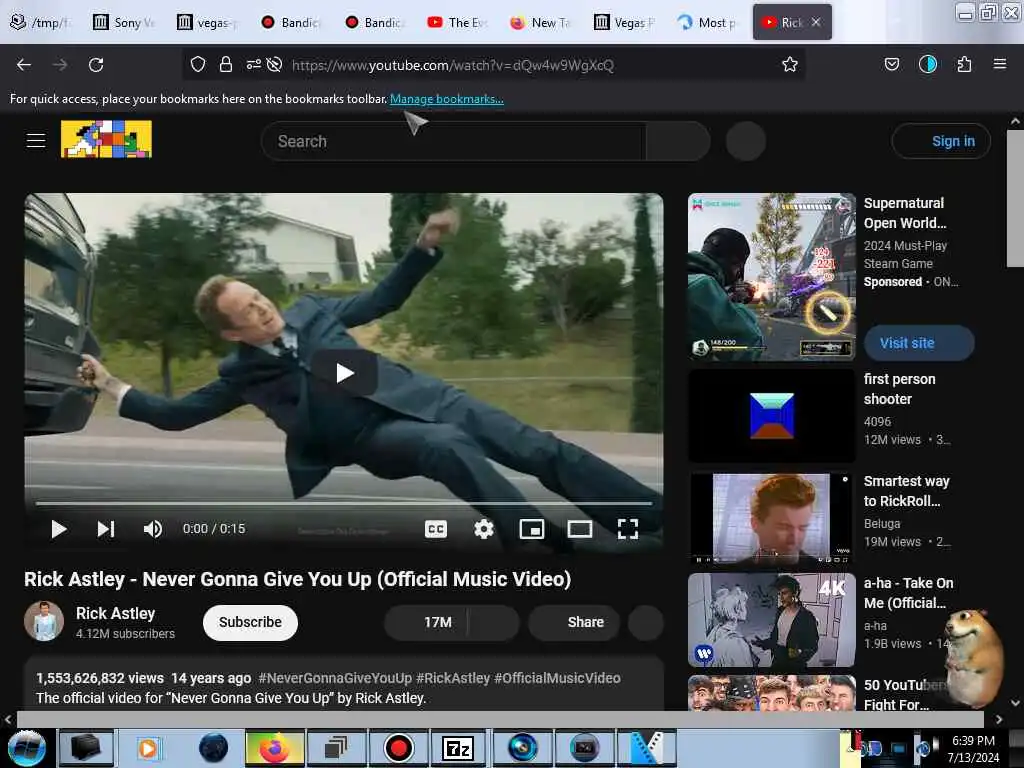
Task: Enter full screen video mode
Action: click(628, 529)
